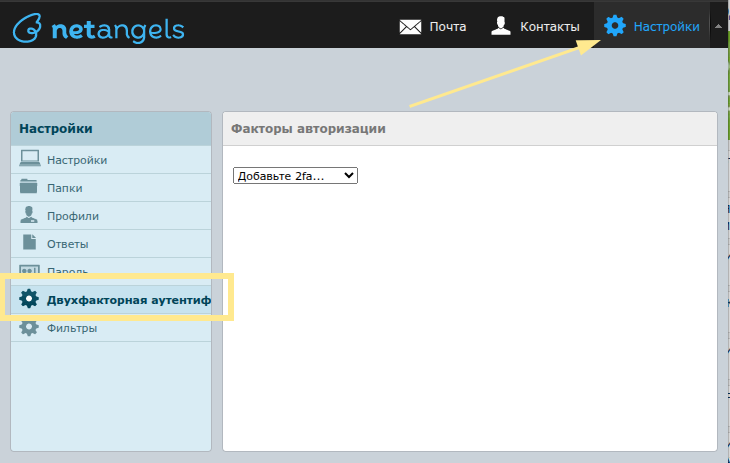The height and width of the screenshot is (463, 730).
Task: Click the gear icon beside Двухфакторная аутентификация
Action: pyautogui.click(x=29, y=299)
